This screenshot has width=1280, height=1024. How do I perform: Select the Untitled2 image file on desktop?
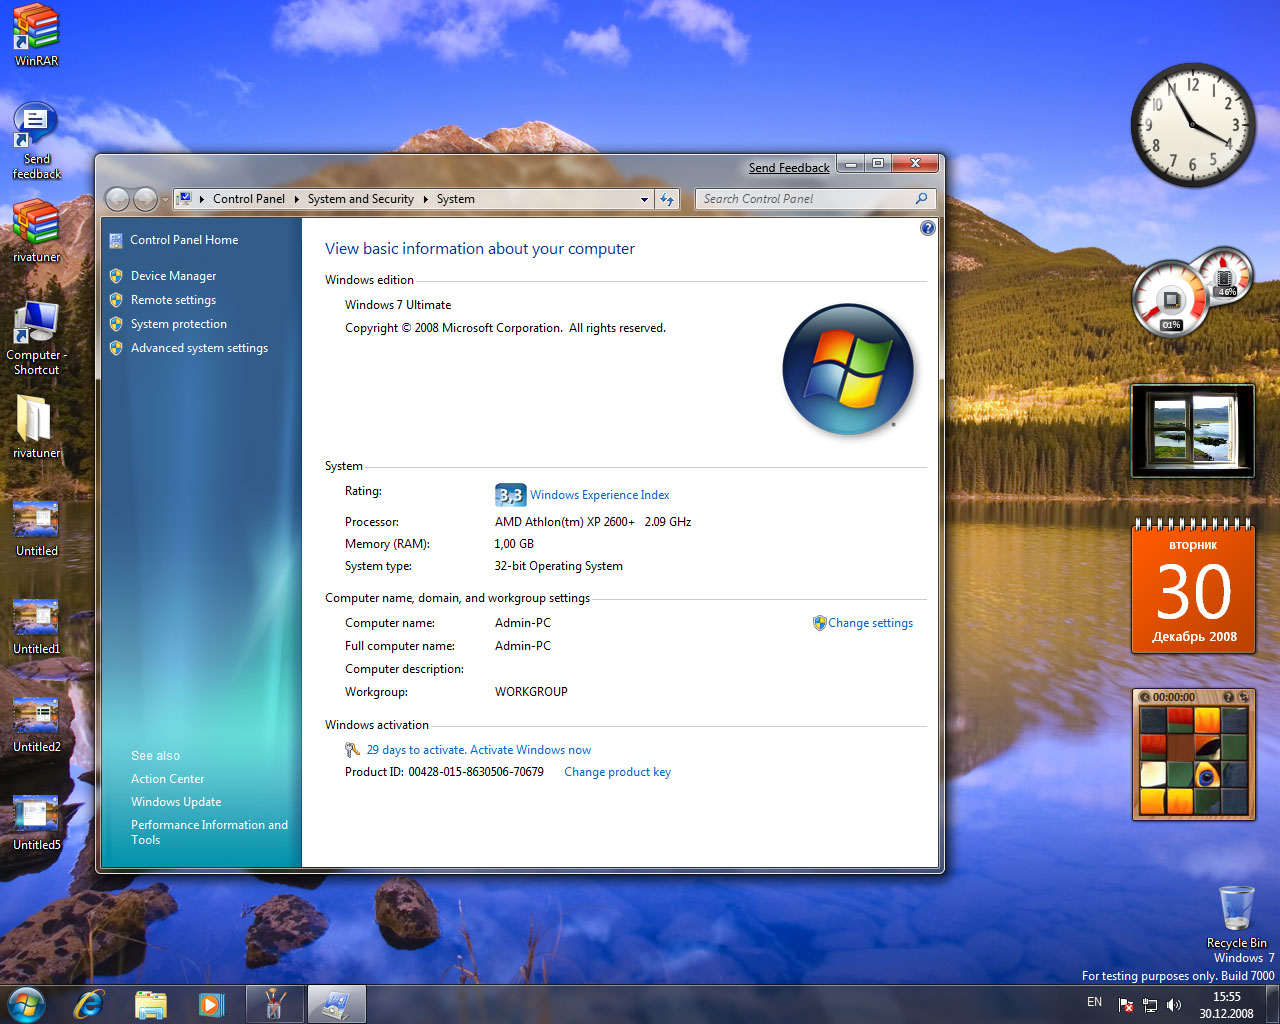37,723
